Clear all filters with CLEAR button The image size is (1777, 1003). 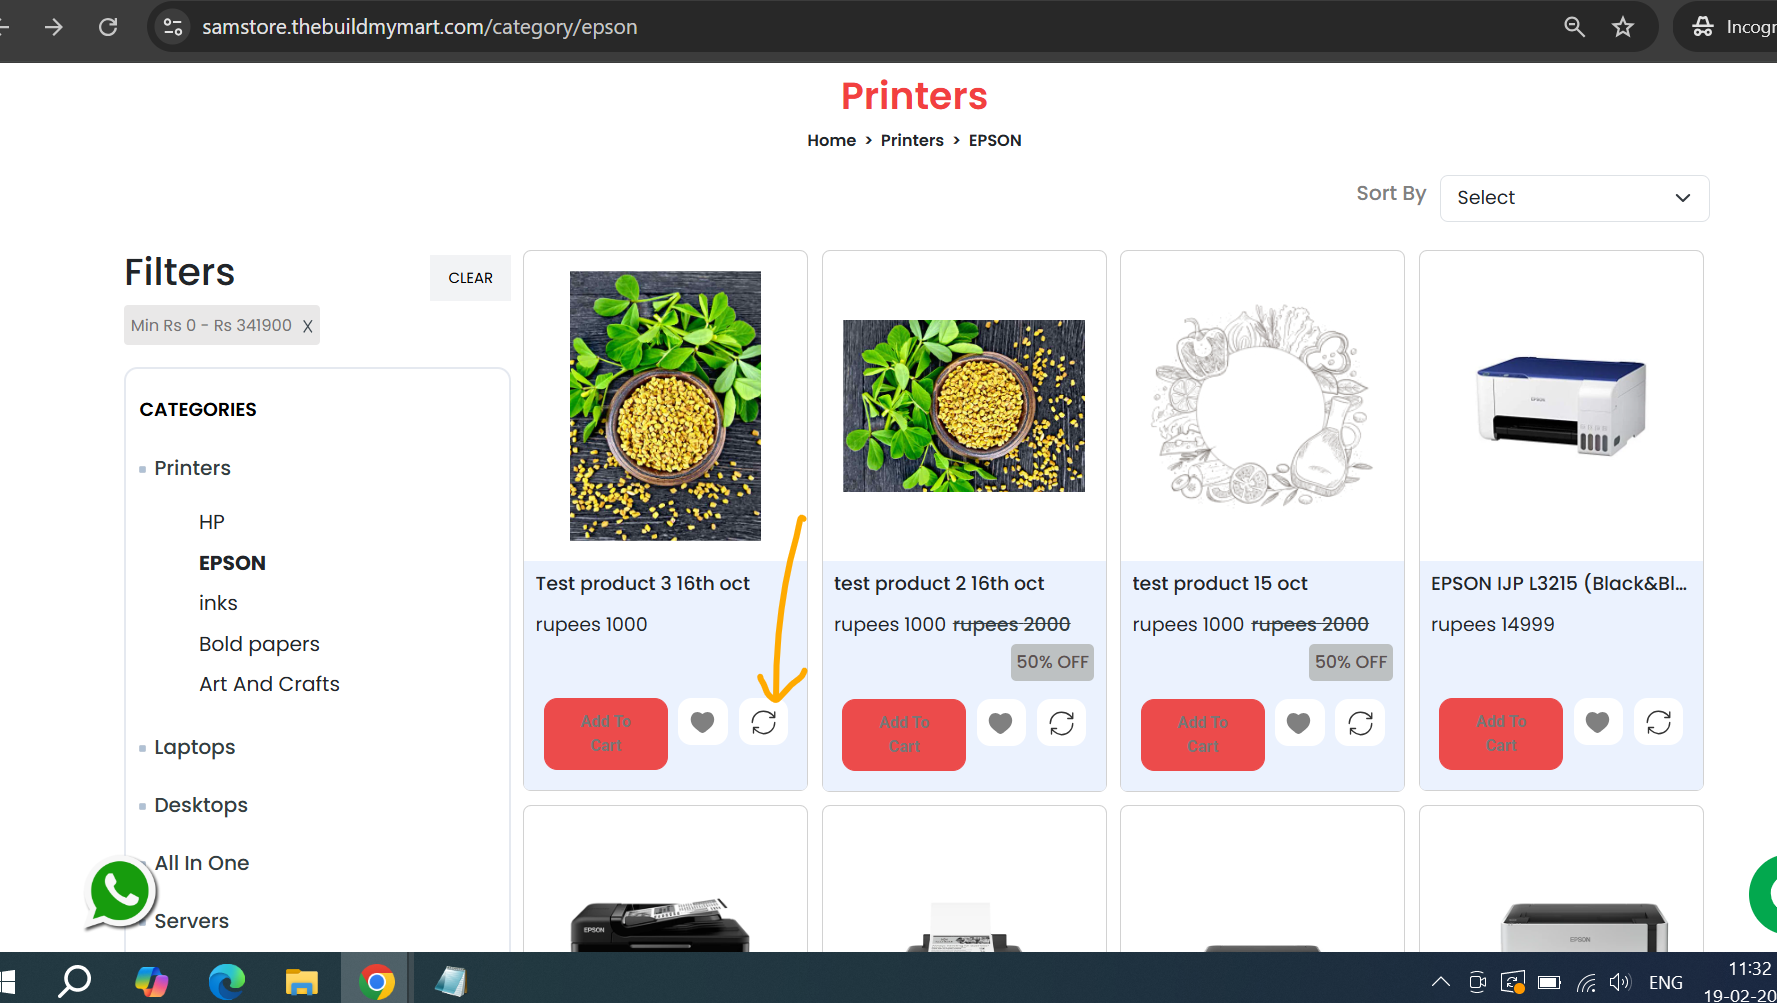point(470,278)
